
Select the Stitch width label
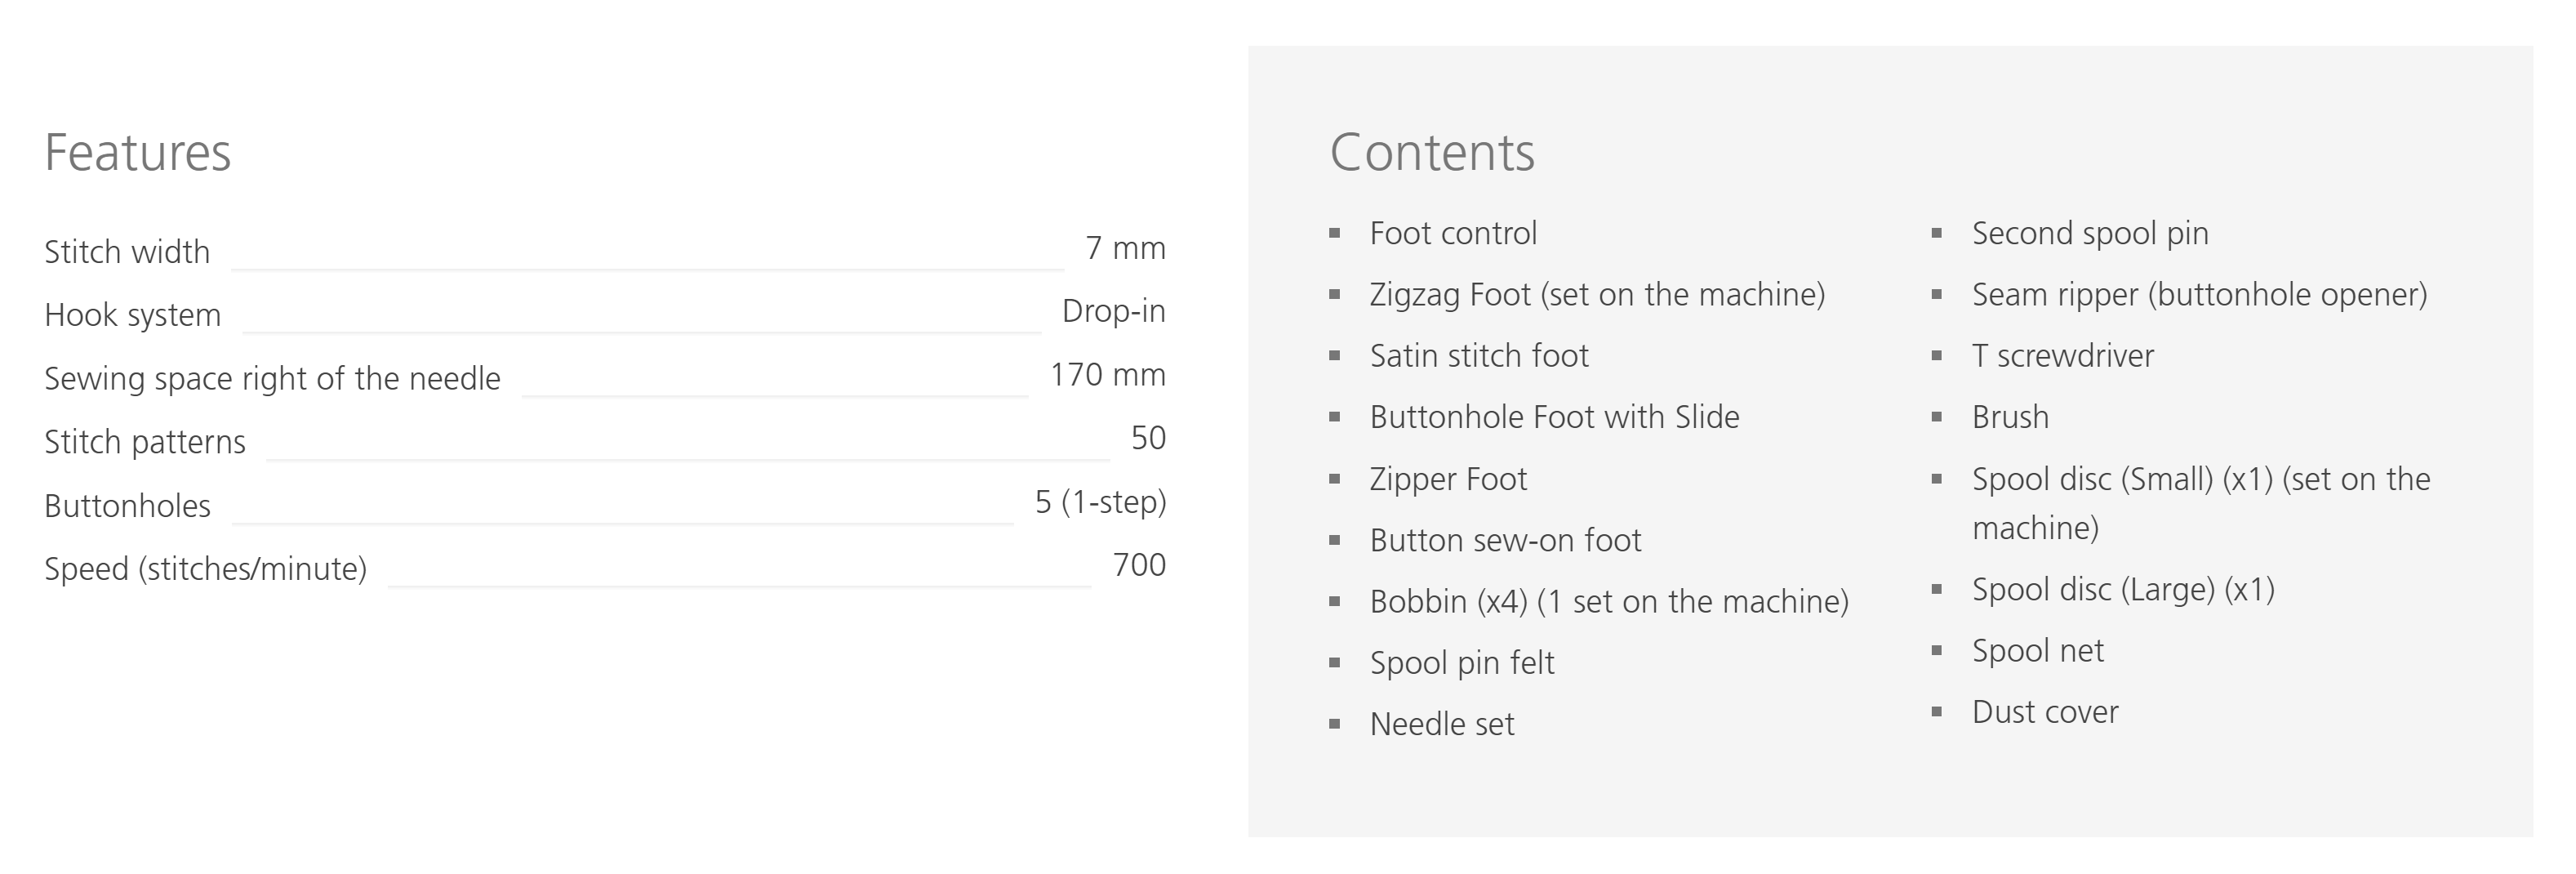127,252
